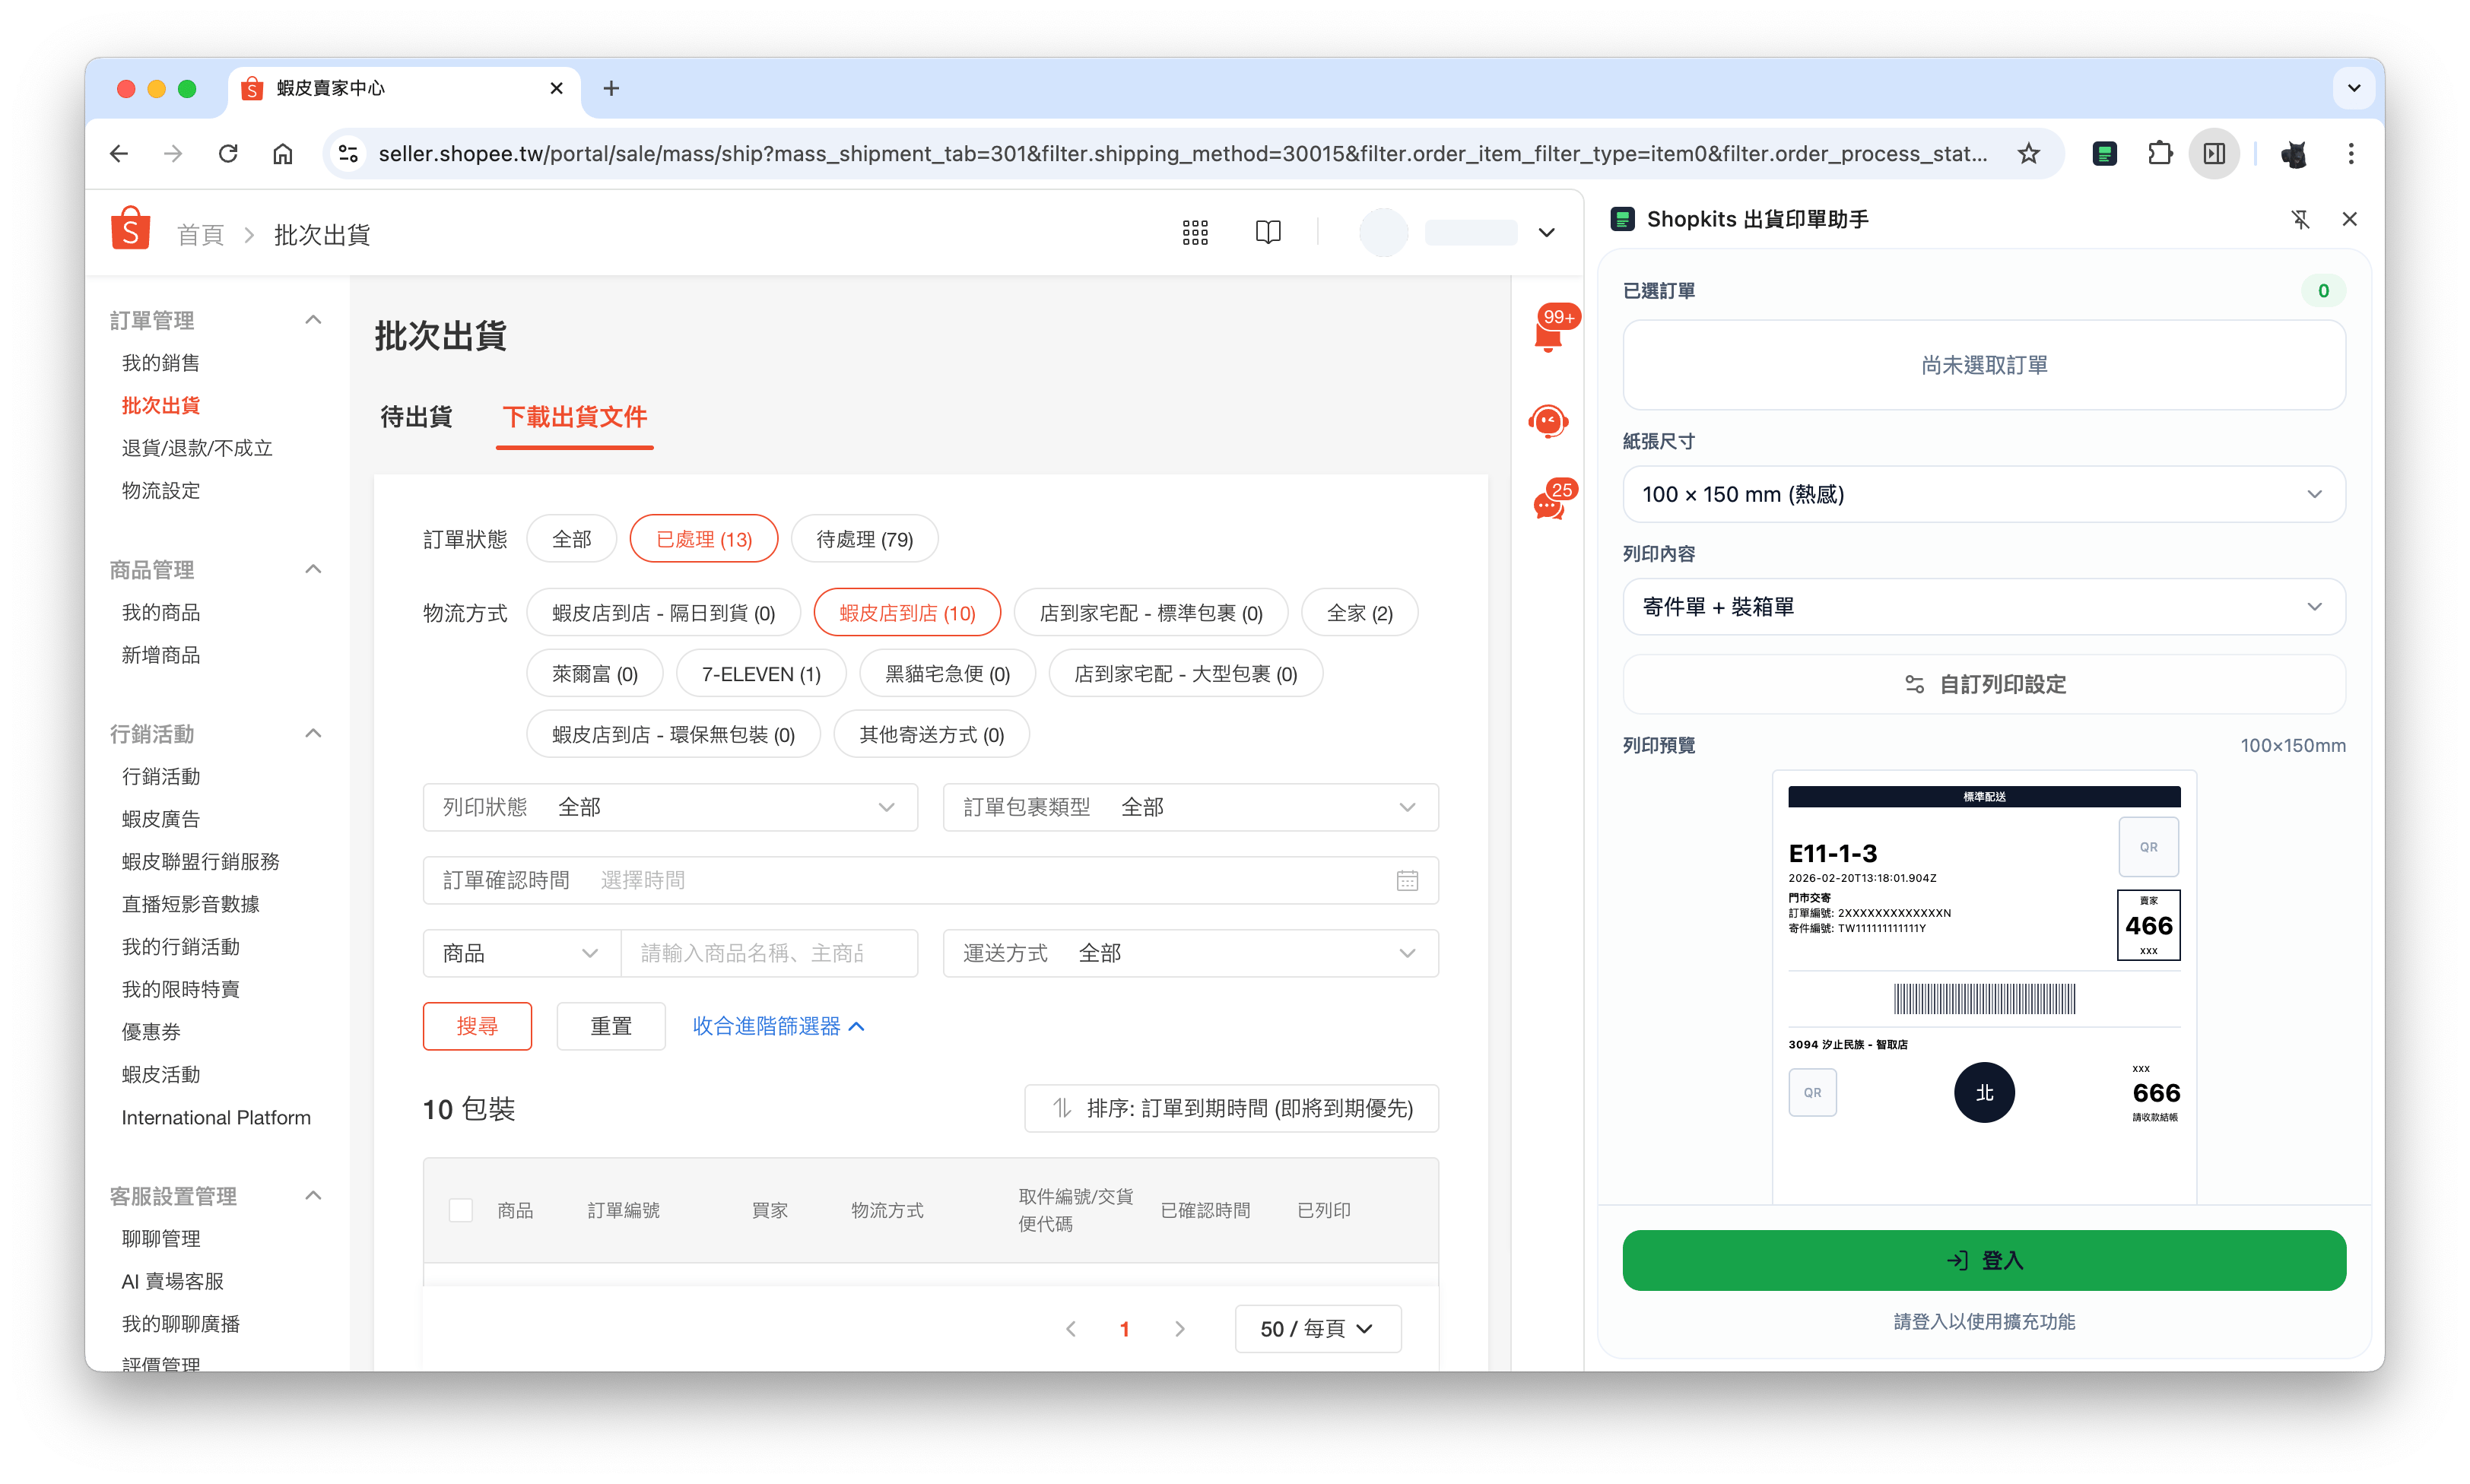Screen dimensions: 2470x1484
Task: Collapse the 訂單管理 sidebar section
Action: 313,320
